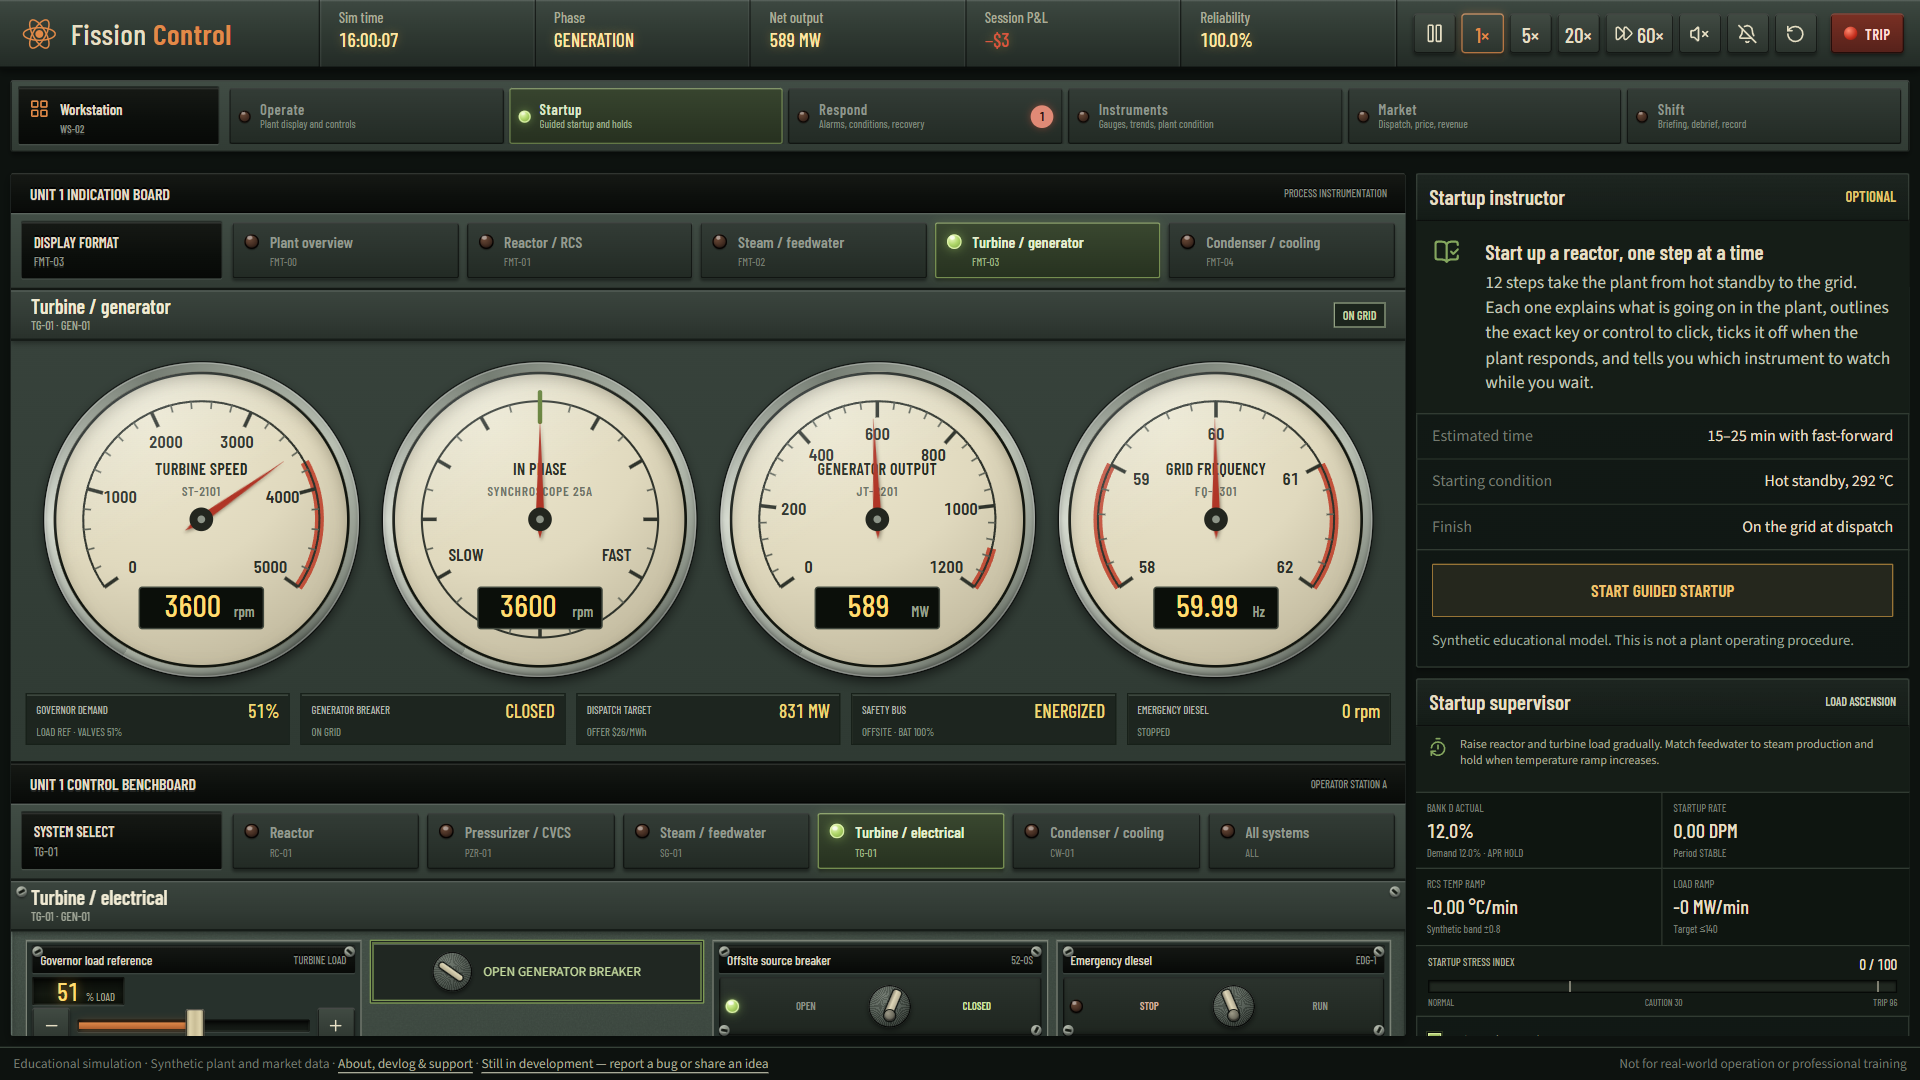Viewport: 1920px width, 1080px height.
Task: Turn the Offsite source breaker knob
Action: [889, 1006]
